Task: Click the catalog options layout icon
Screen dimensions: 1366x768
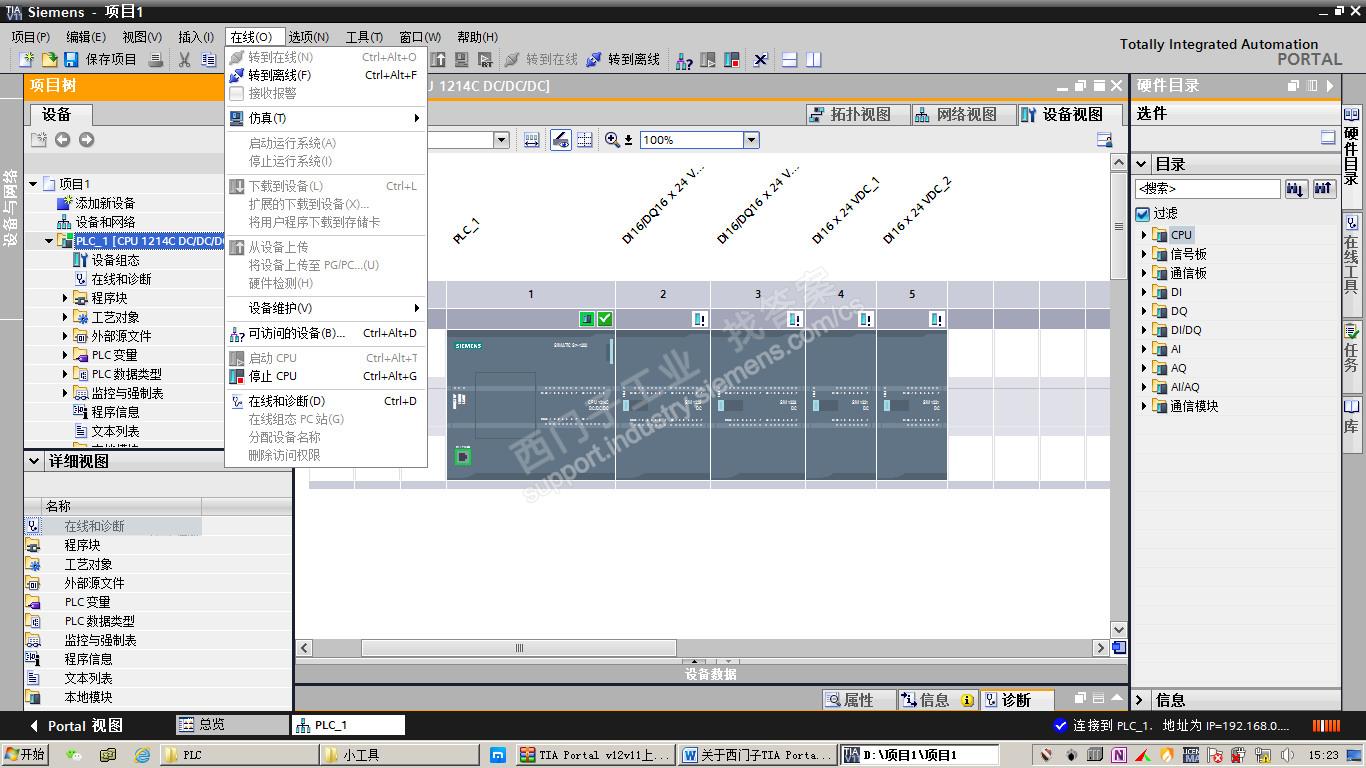Action: click(x=1328, y=138)
